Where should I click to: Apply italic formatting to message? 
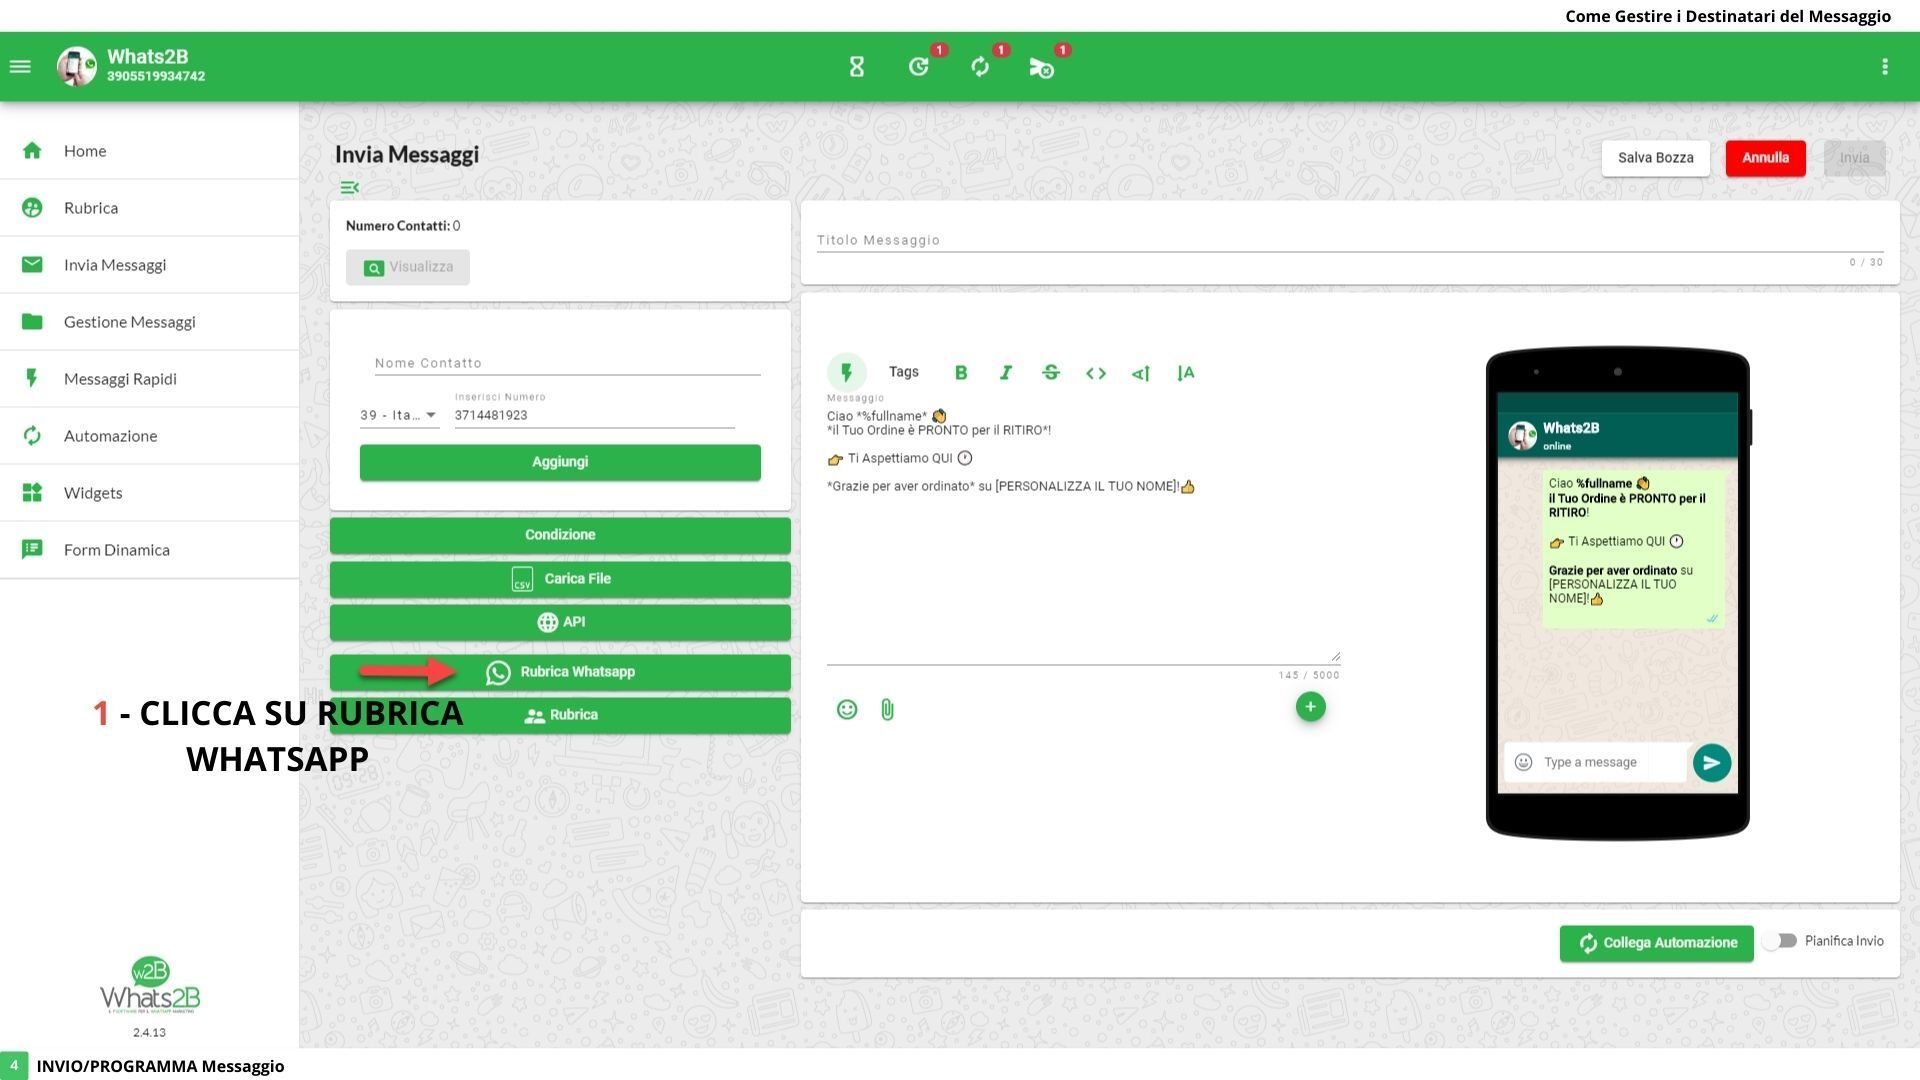pyautogui.click(x=1006, y=373)
